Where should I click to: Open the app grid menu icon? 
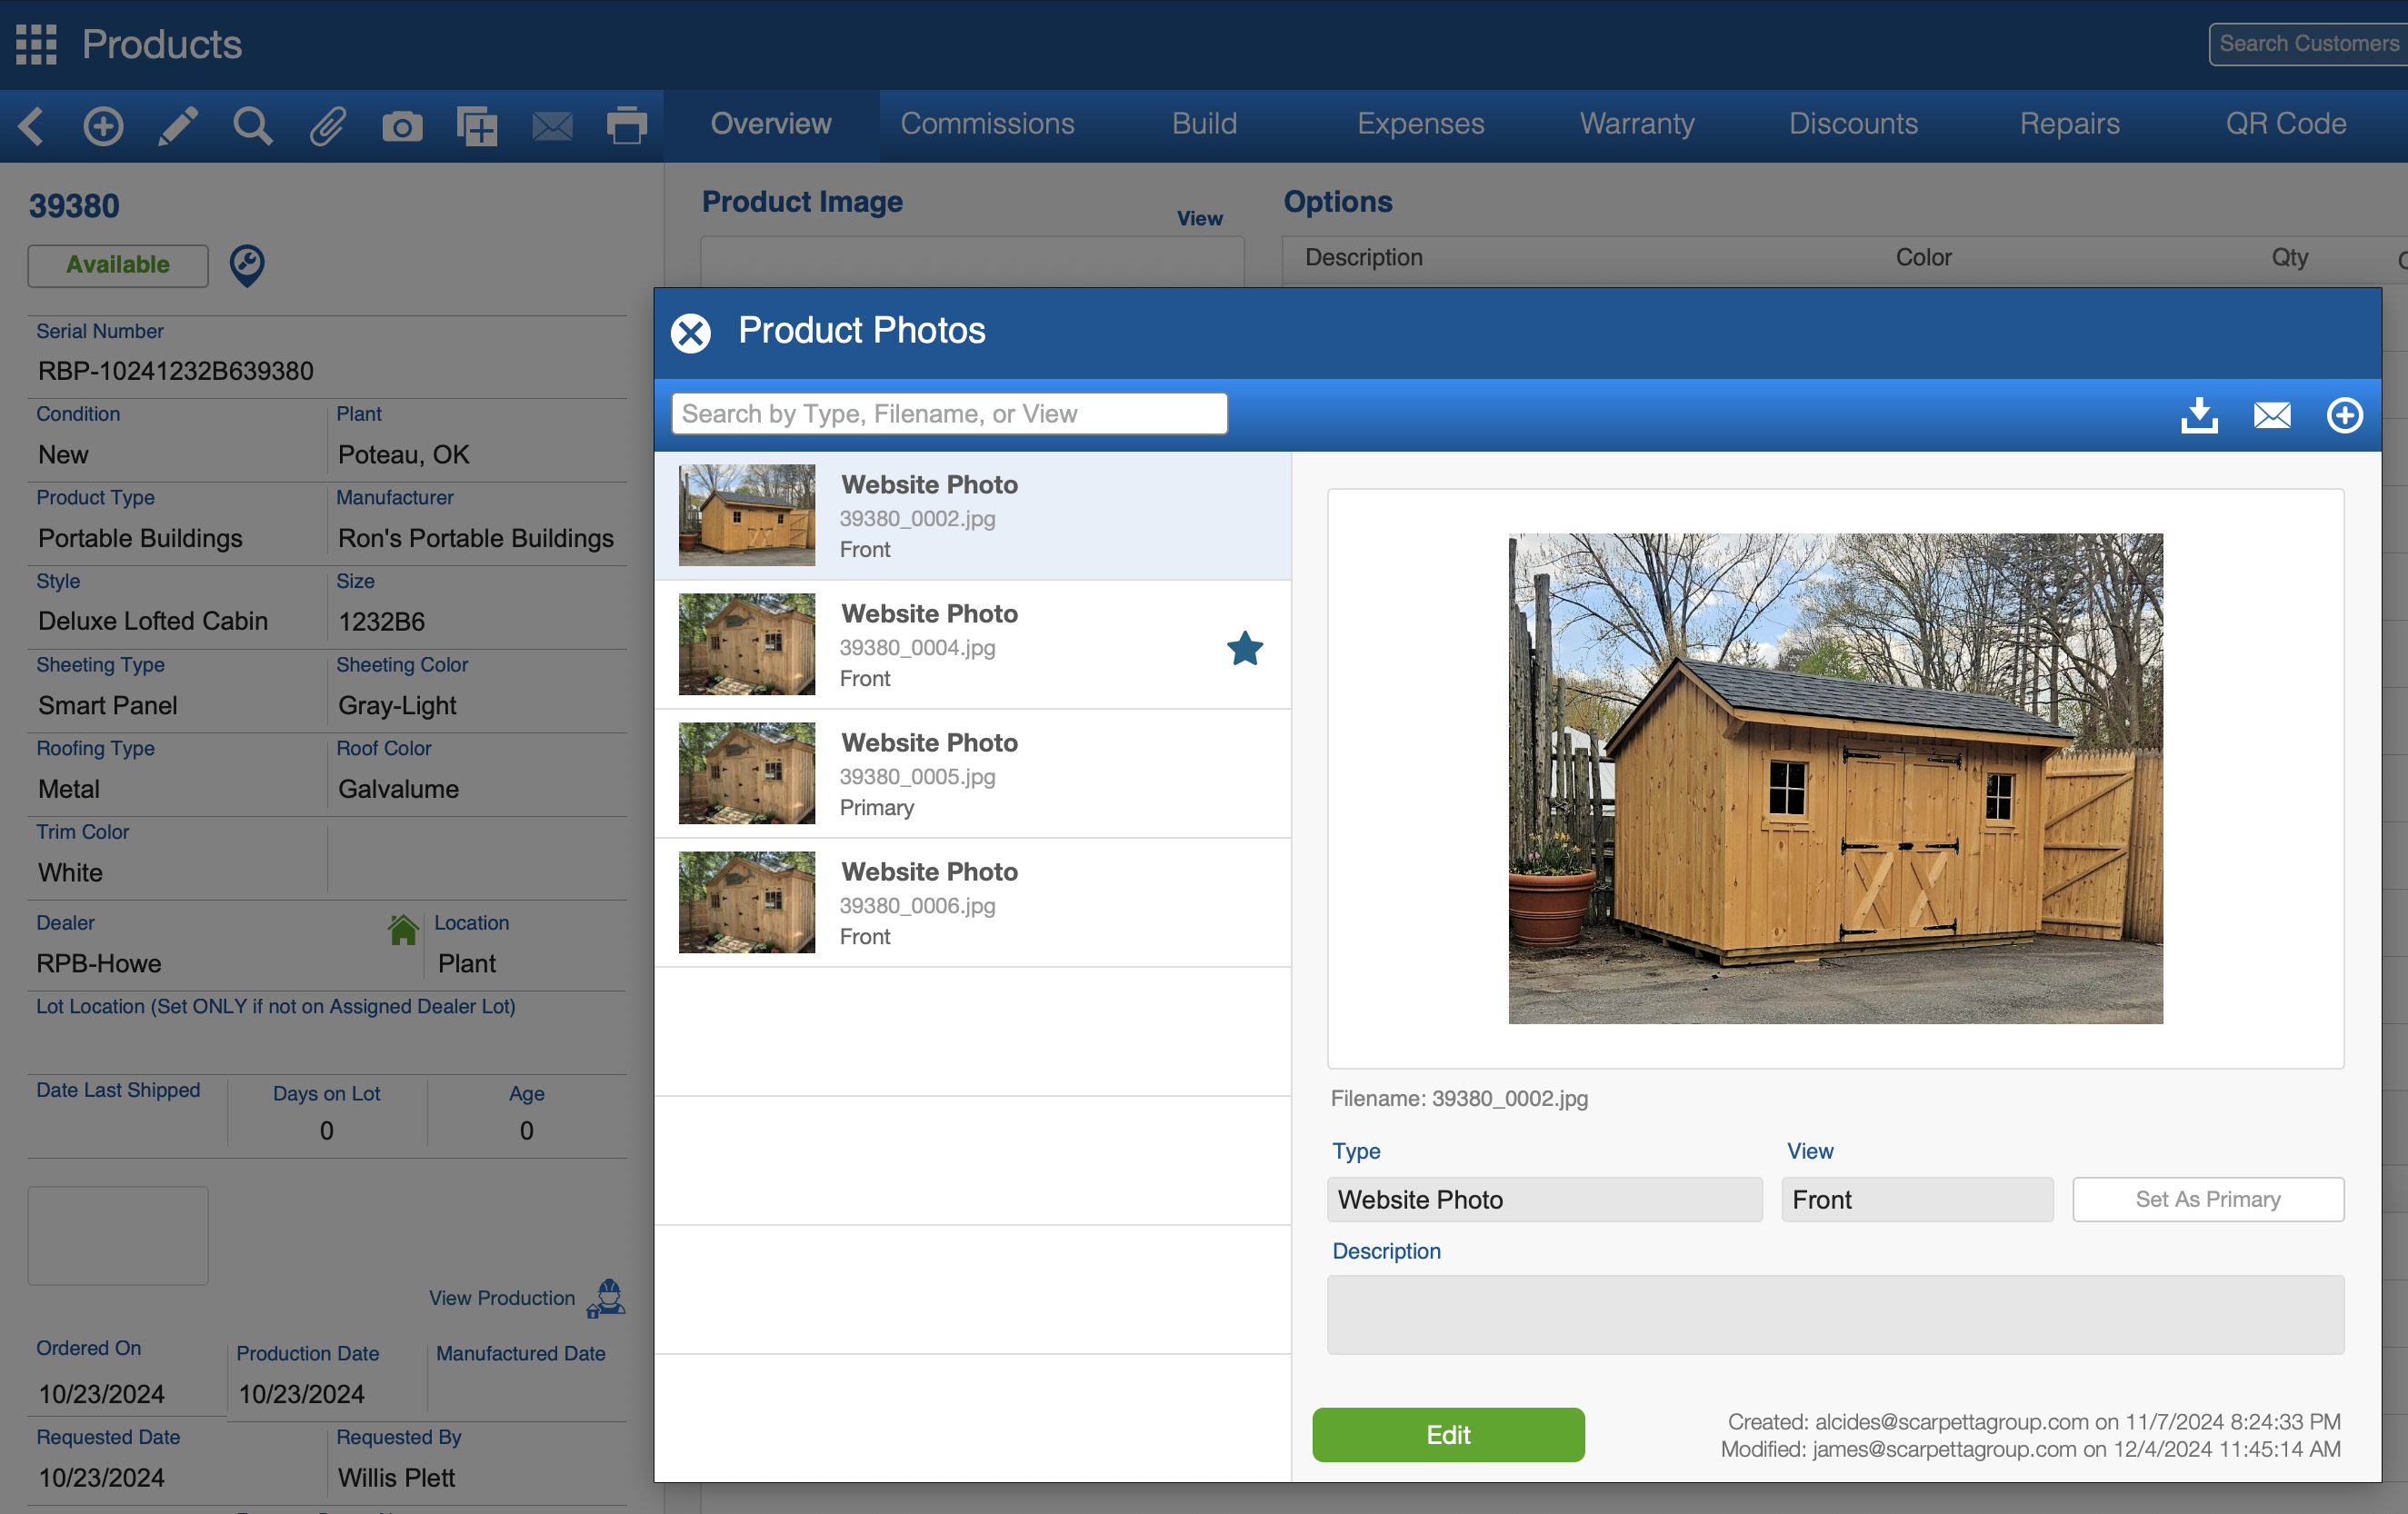point(36,44)
